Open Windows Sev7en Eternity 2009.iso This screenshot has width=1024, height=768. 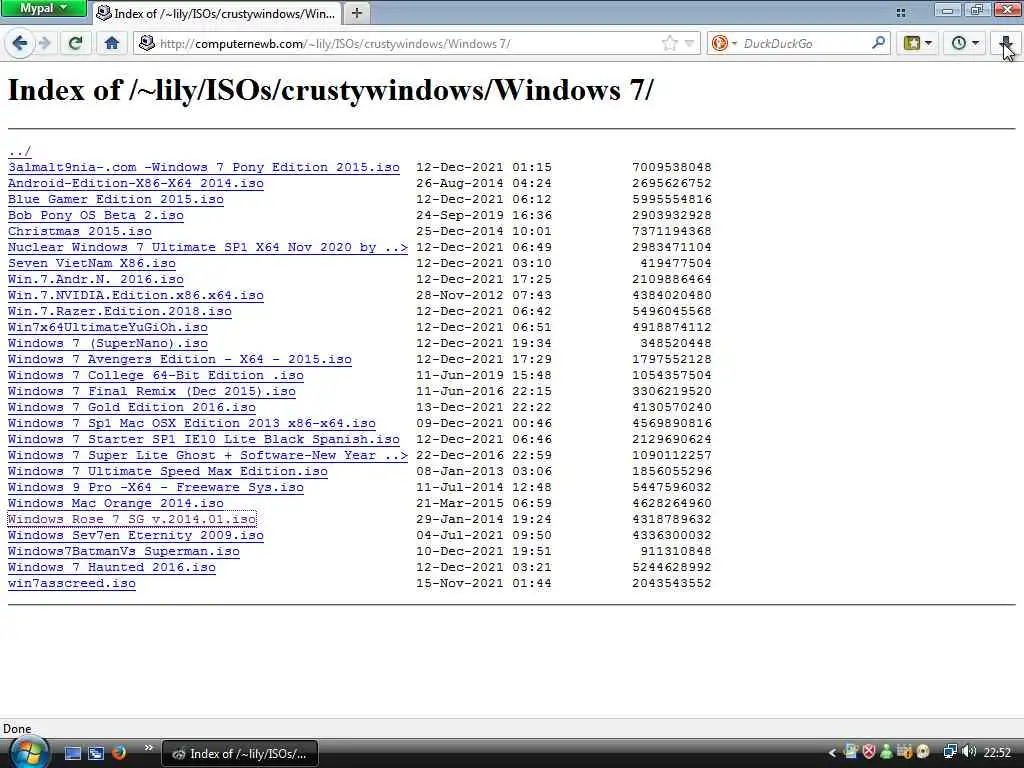point(136,536)
